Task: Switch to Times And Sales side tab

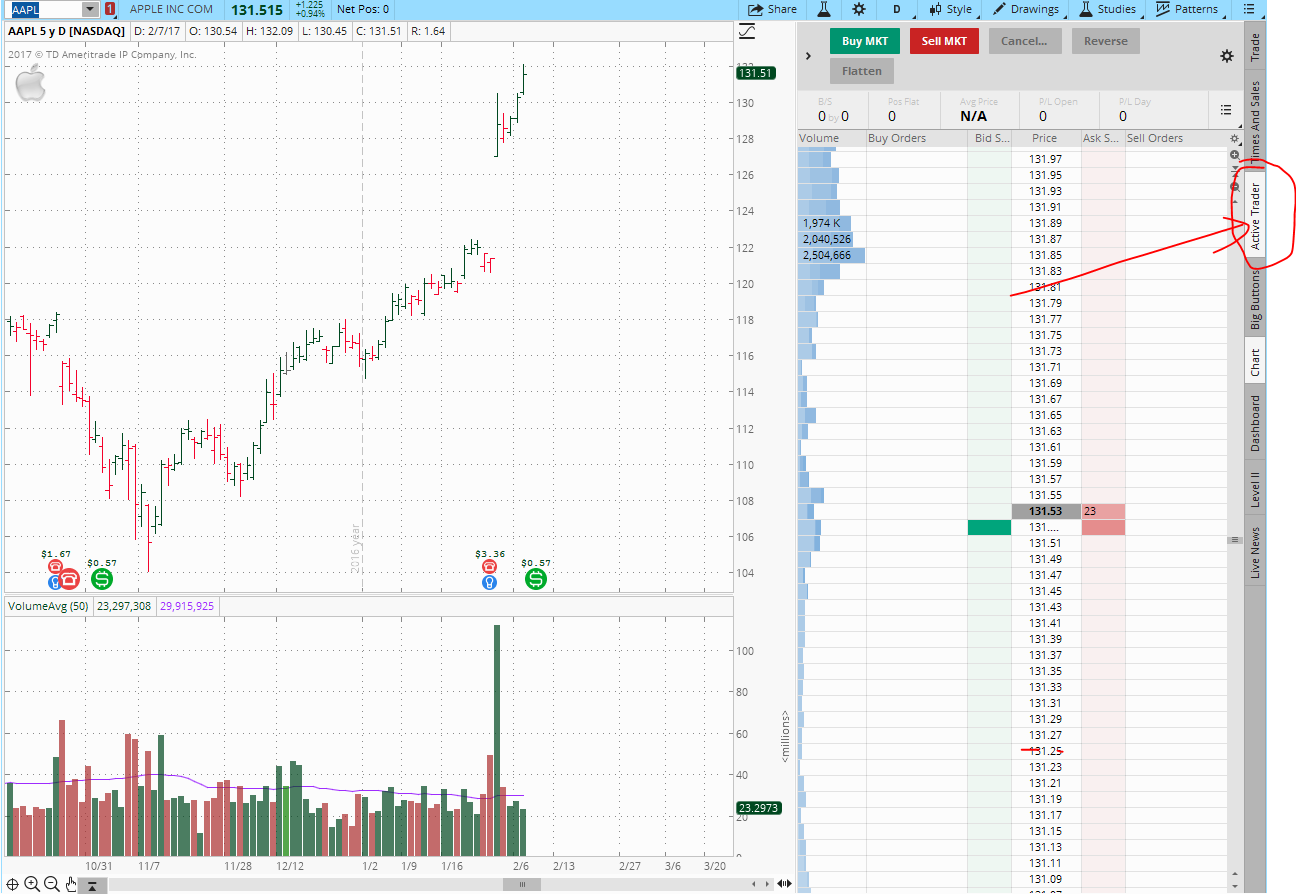Action: pyautogui.click(x=1255, y=119)
